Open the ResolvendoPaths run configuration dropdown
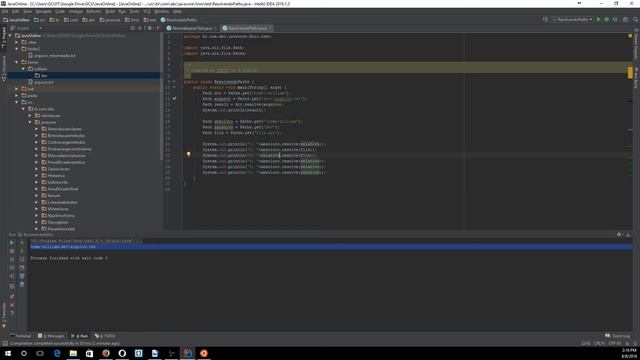The image size is (640, 360). tap(572, 19)
